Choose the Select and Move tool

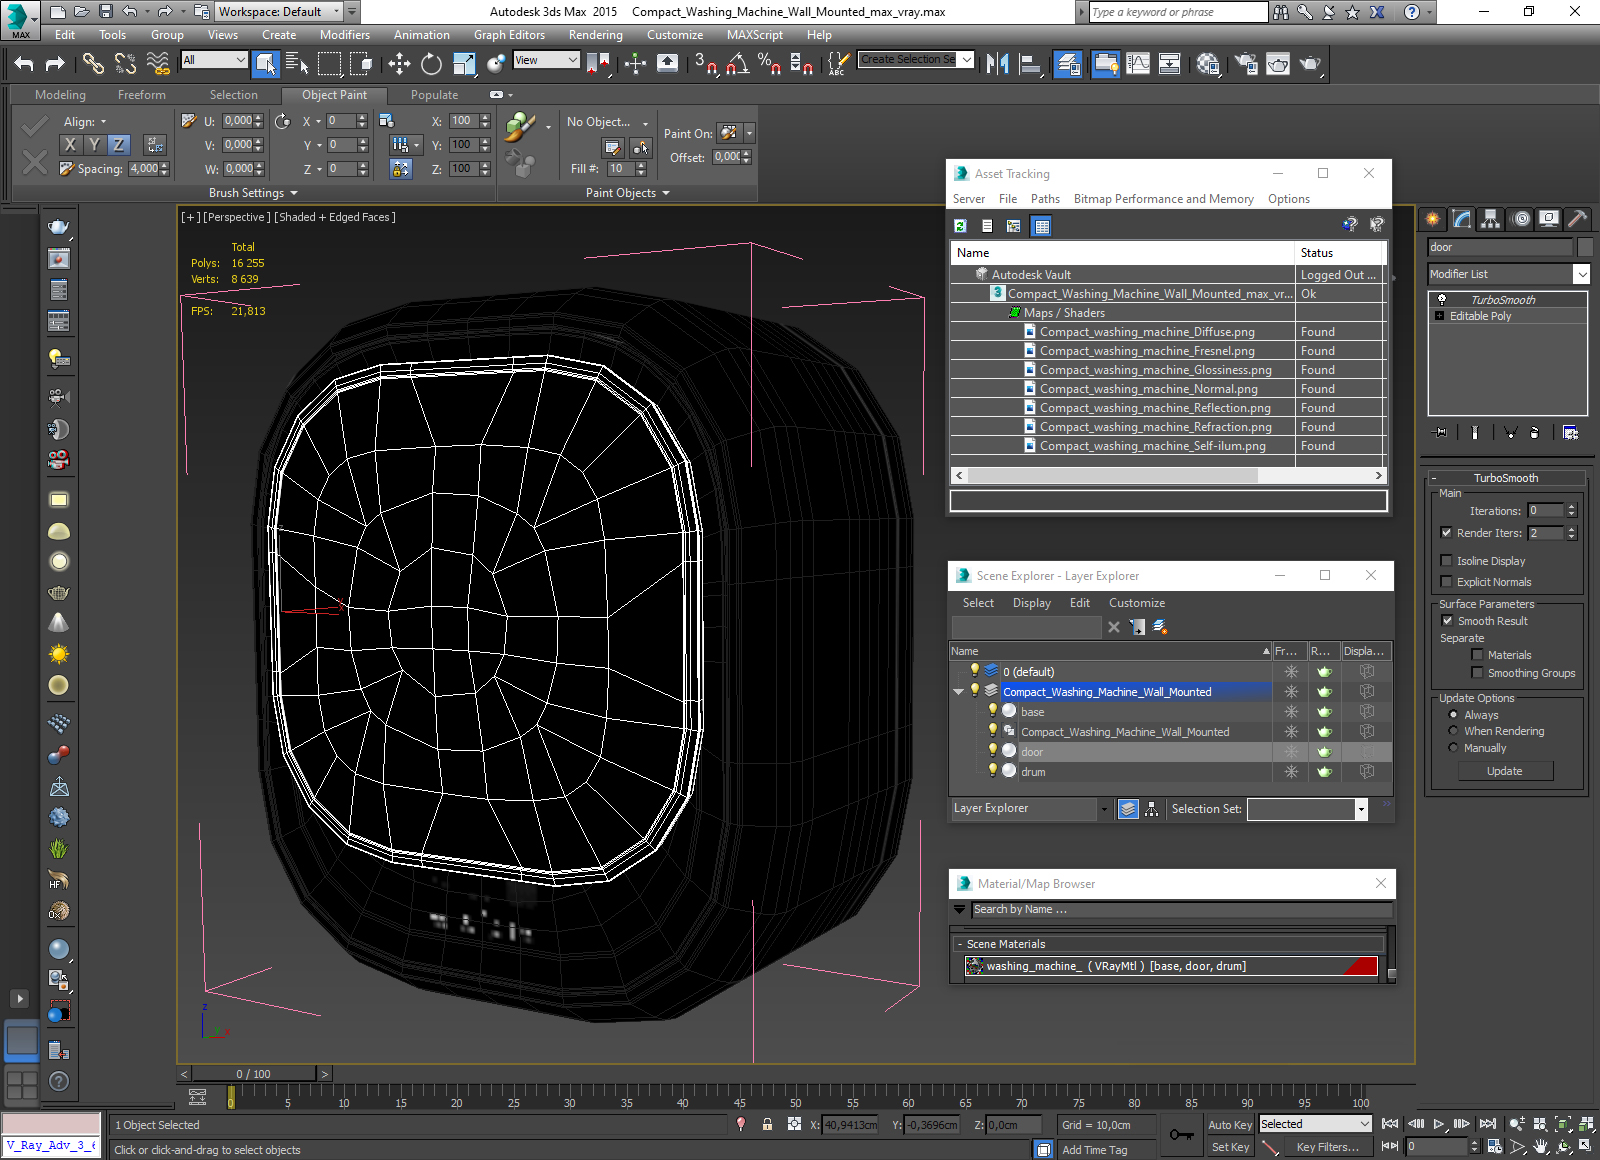click(x=399, y=64)
